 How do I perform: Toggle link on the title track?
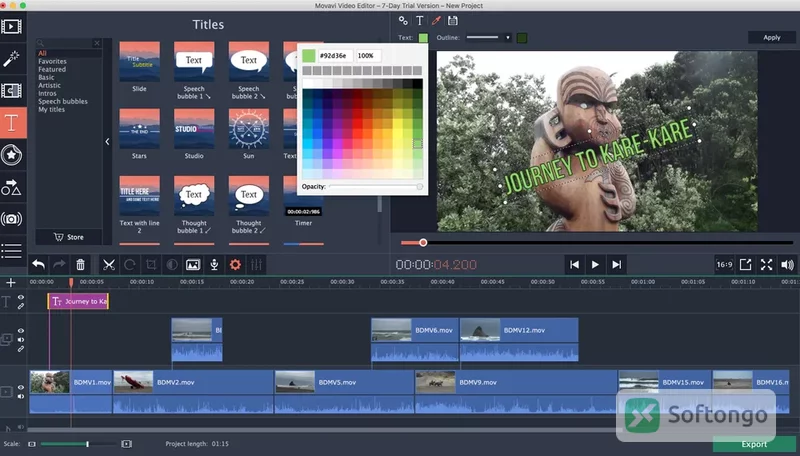(x=21, y=306)
